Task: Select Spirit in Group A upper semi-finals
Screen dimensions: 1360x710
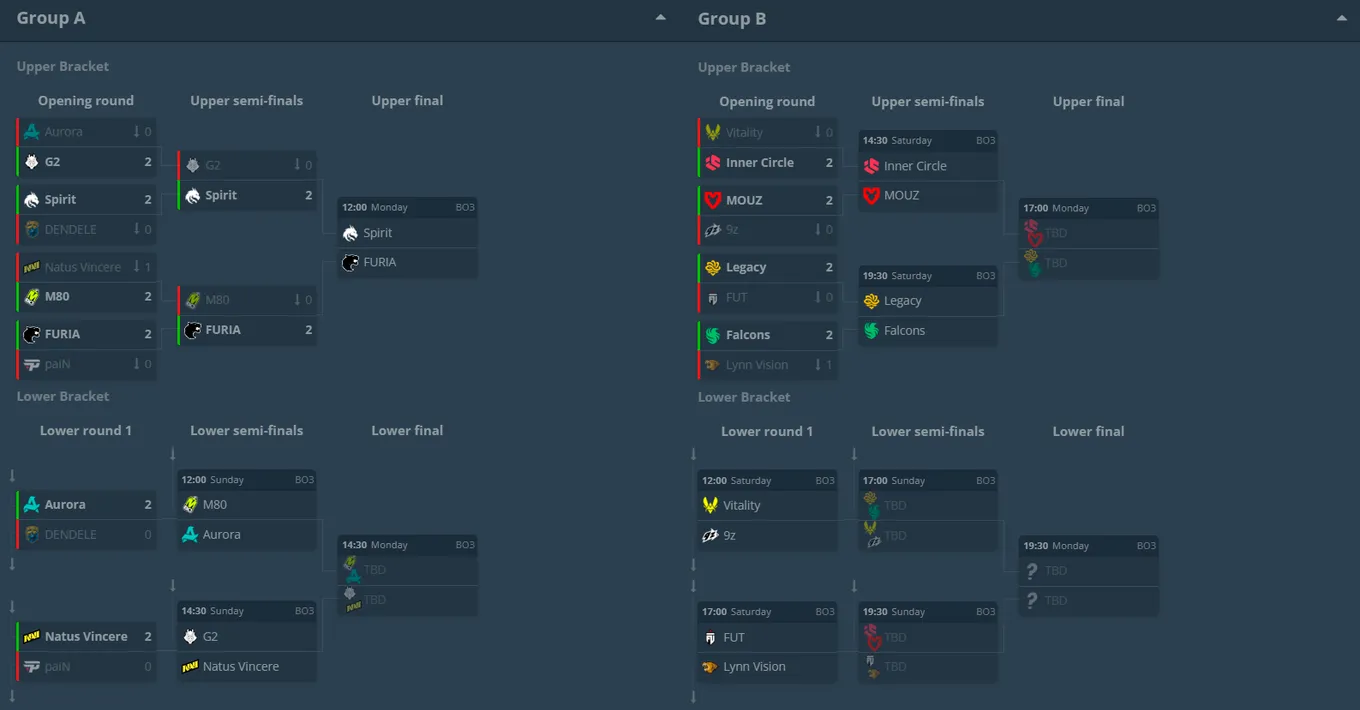Action: [221, 195]
